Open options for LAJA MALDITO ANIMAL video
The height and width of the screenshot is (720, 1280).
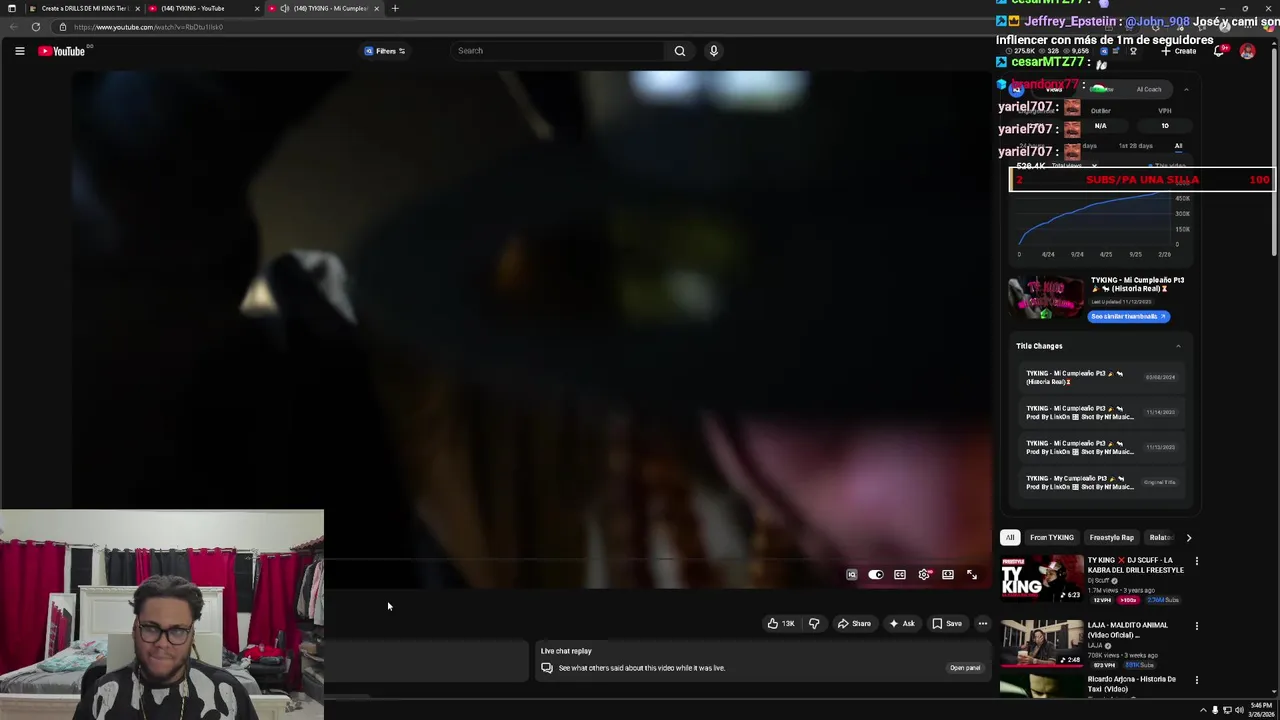click(x=1196, y=626)
